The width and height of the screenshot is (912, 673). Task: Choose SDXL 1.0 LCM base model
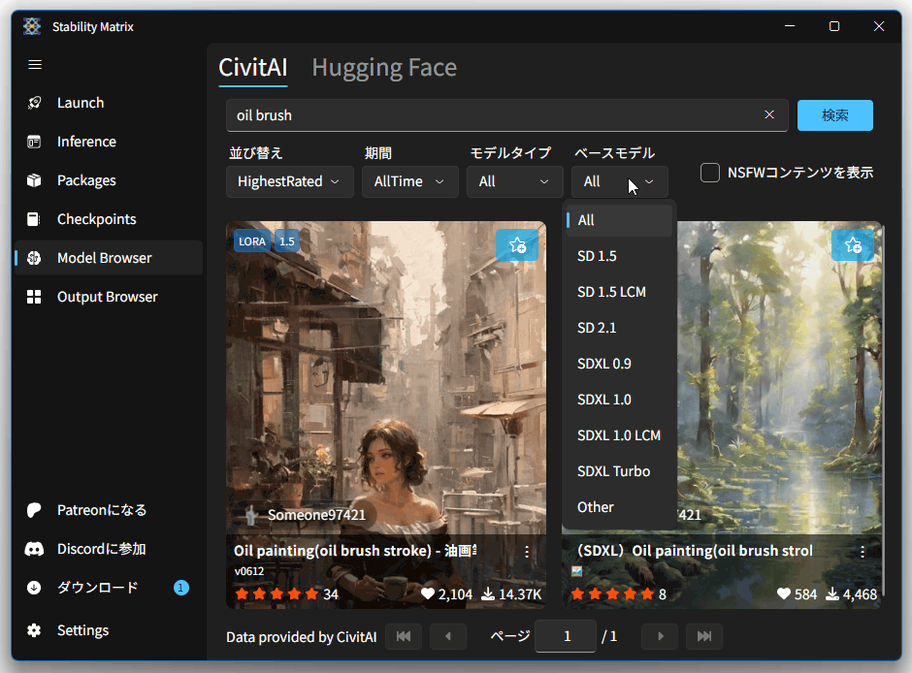click(x=619, y=436)
